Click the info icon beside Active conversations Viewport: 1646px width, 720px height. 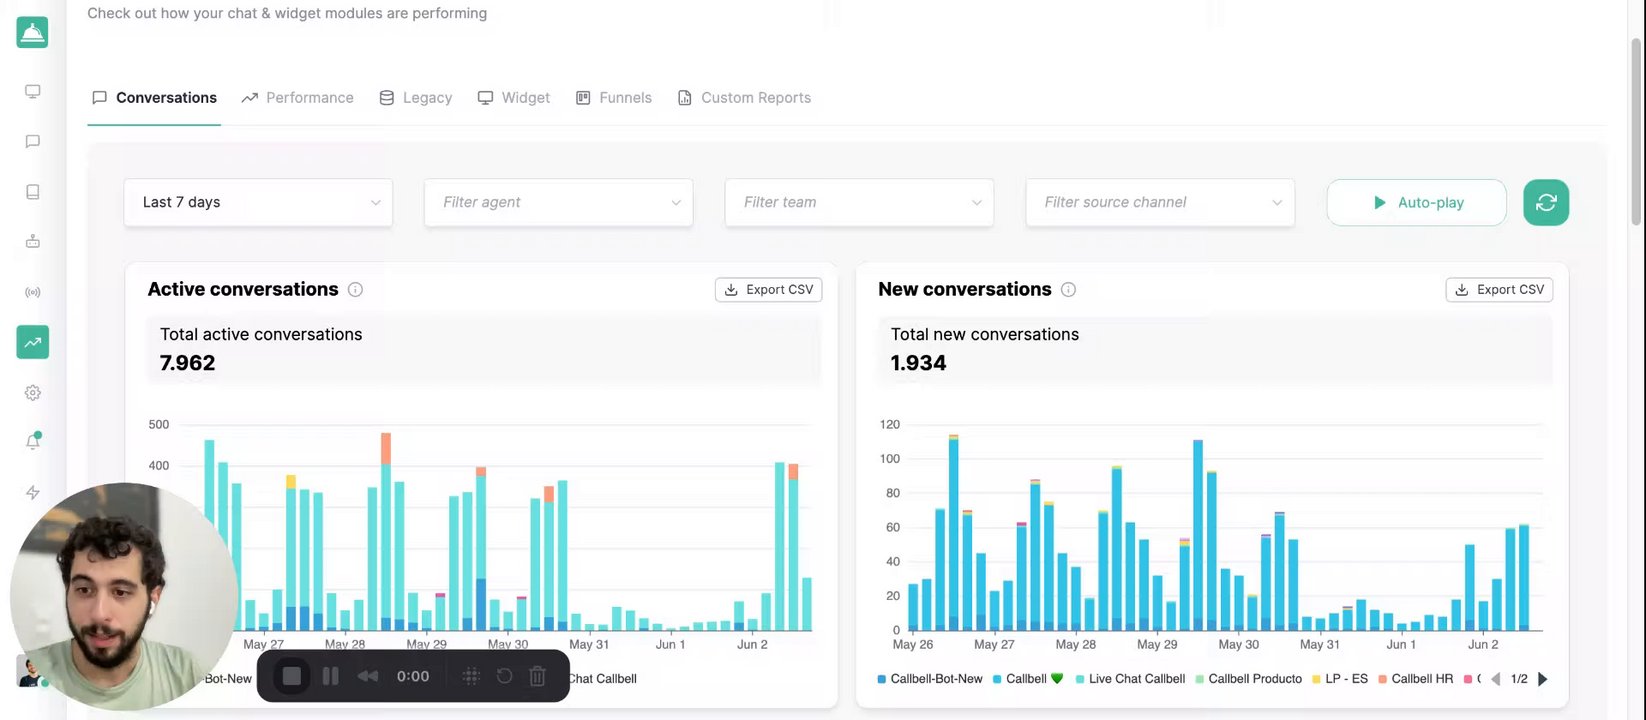355,290
